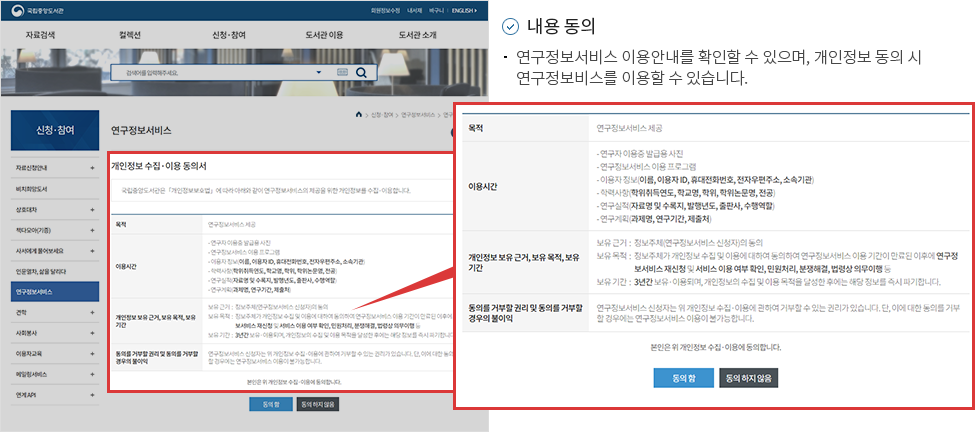Expand the 상호대차 sidebar plus icon
This screenshot has height=432, width=975.
tap(92, 208)
